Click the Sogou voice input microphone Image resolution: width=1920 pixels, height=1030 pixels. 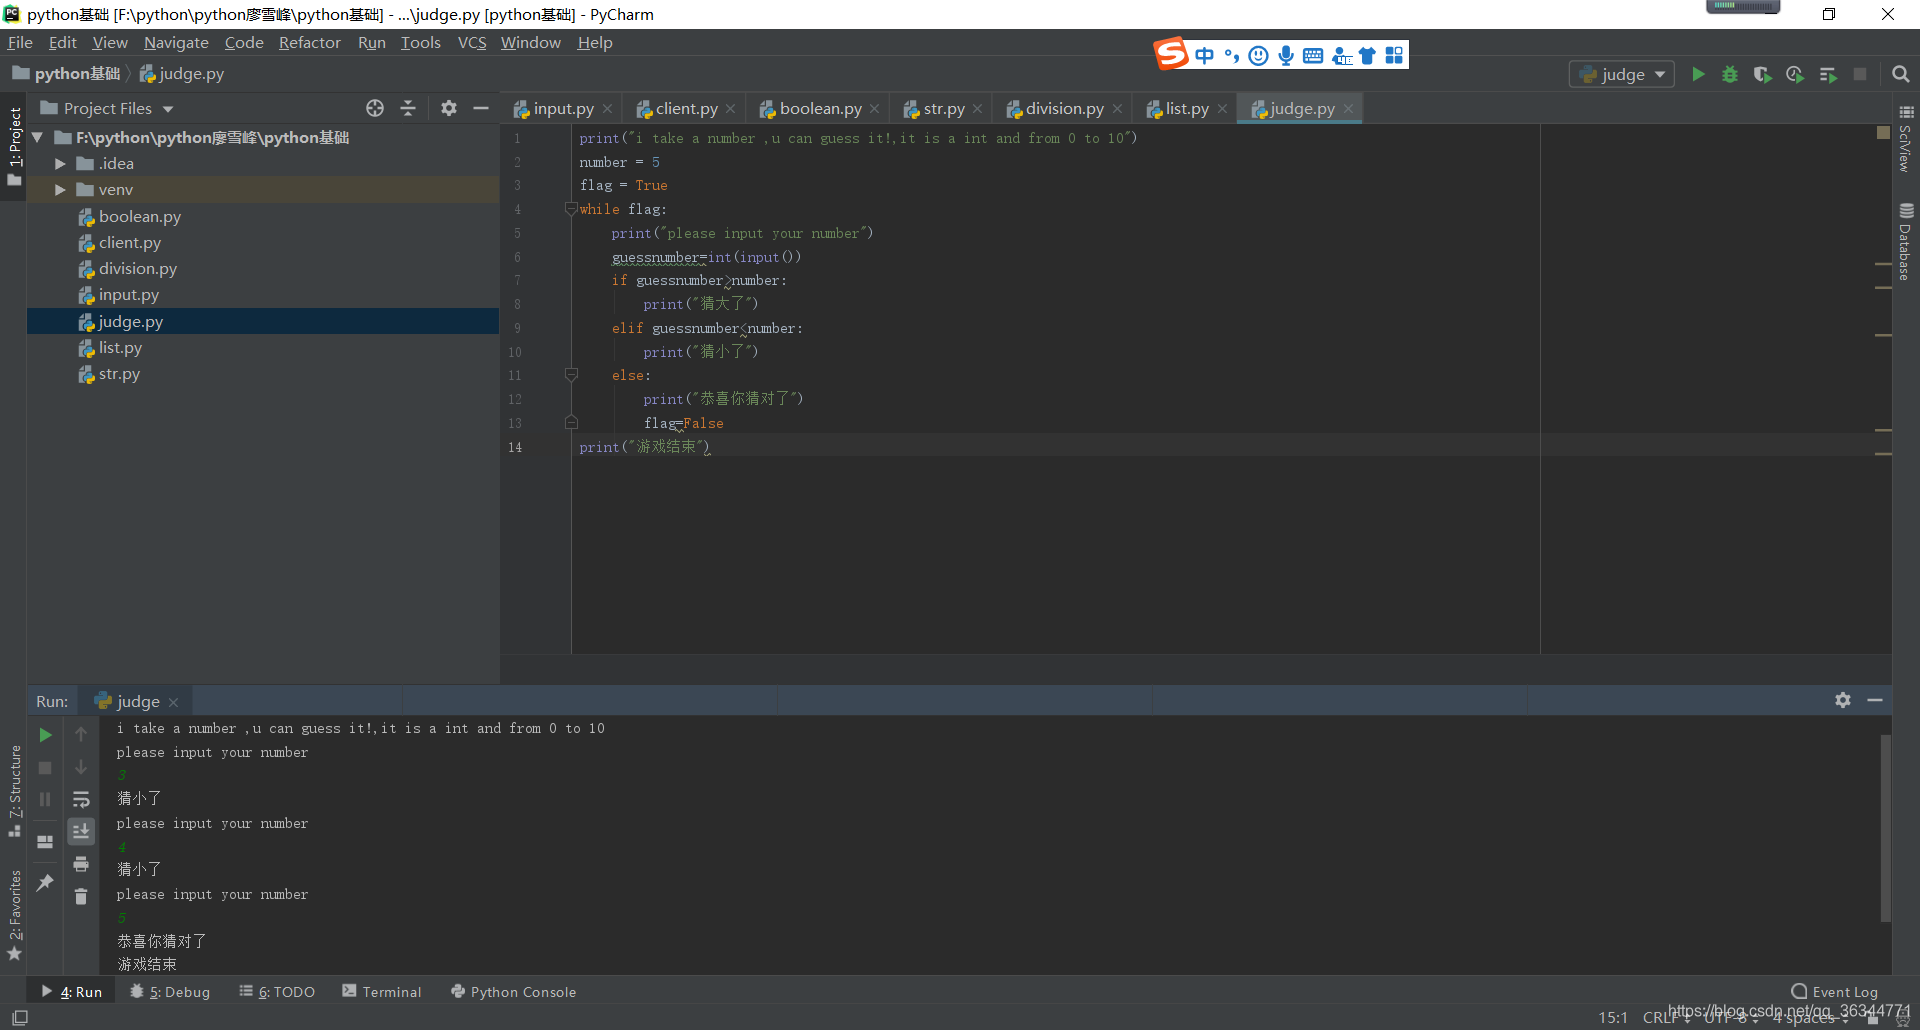coord(1286,56)
